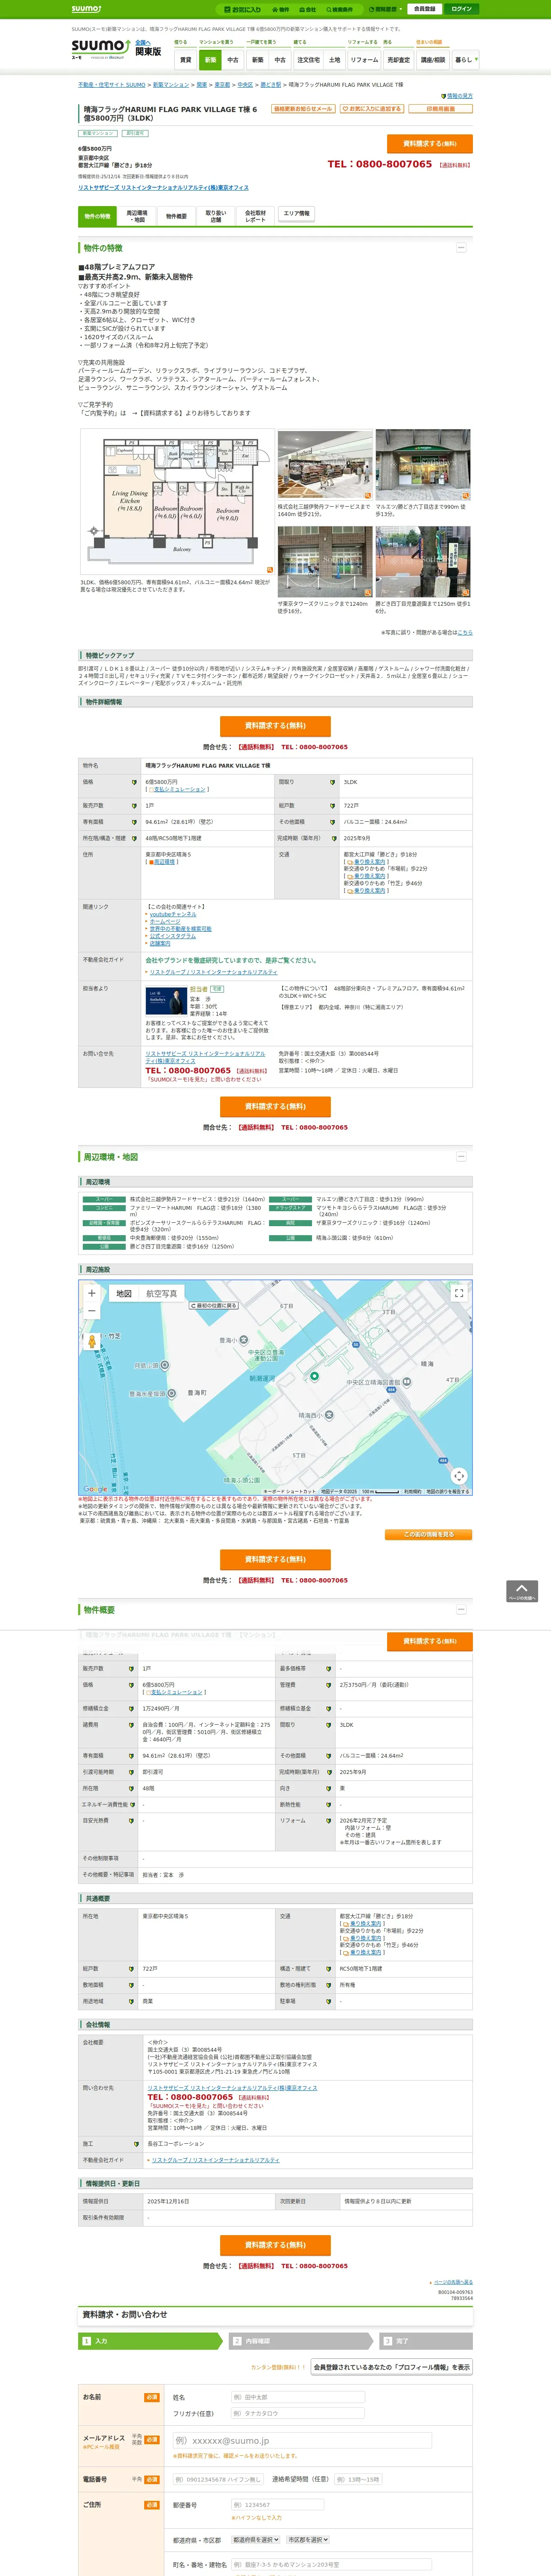This screenshot has width=551, height=2576.
Task: Open 閲覧履歴 browsing history dropdown
Action: click(386, 9)
